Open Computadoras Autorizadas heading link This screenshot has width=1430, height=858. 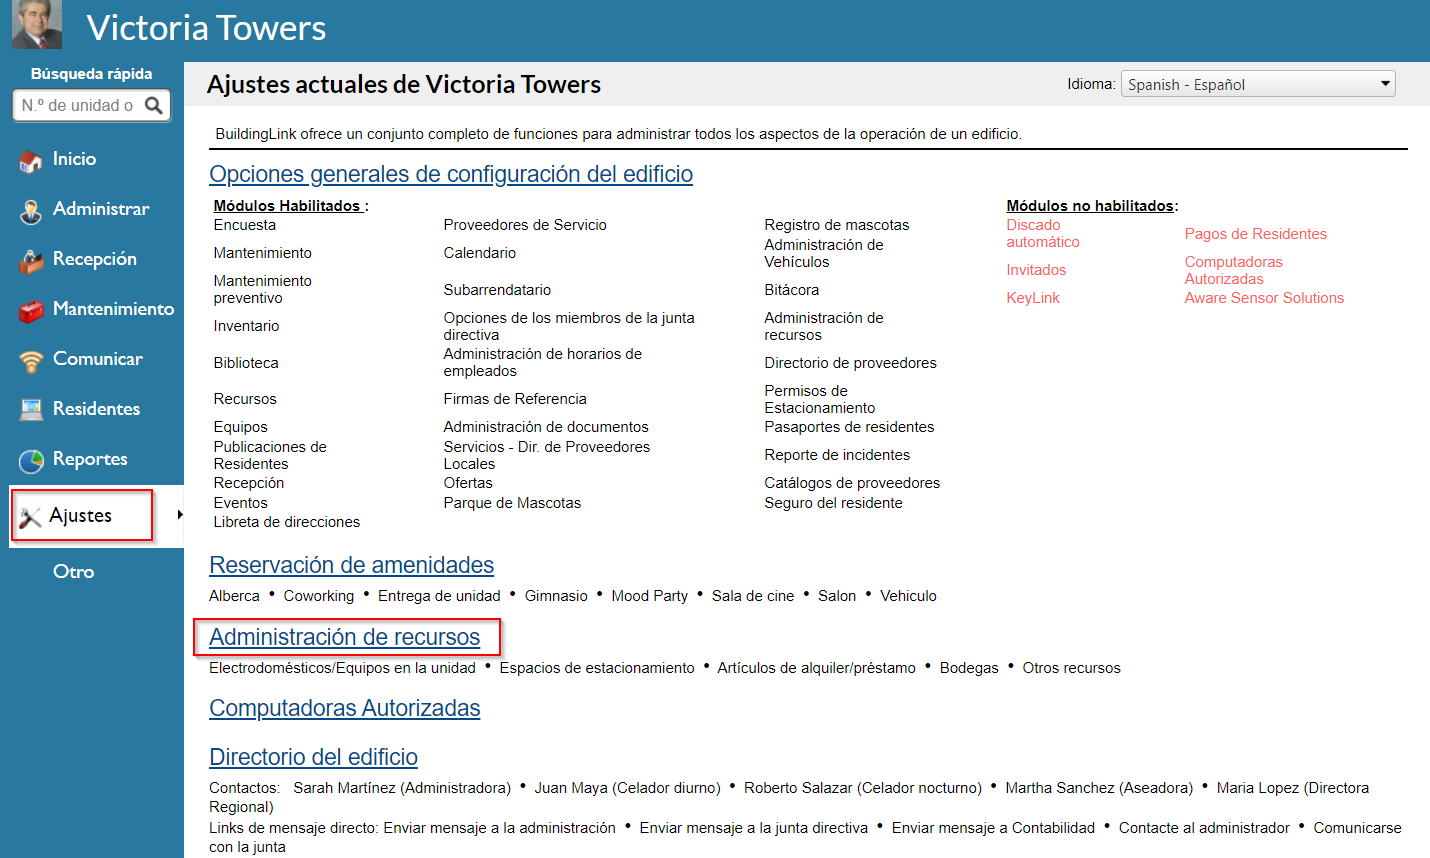pos(344,708)
